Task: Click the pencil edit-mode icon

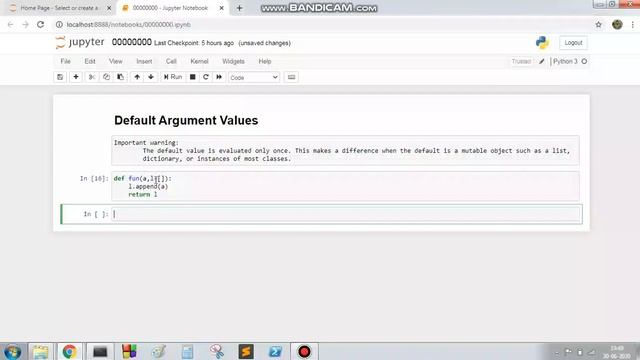Action: pyautogui.click(x=542, y=62)
